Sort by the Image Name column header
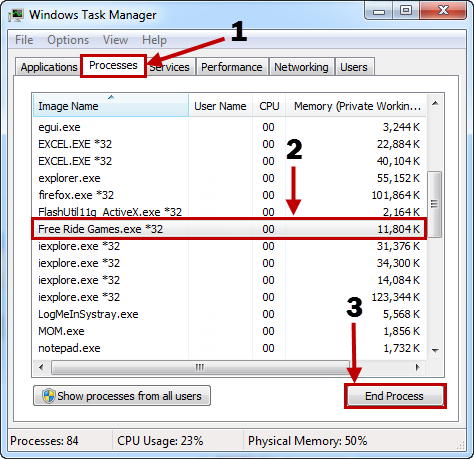The height and width of the screenshot is (459, 474). [x=111, y=106]
